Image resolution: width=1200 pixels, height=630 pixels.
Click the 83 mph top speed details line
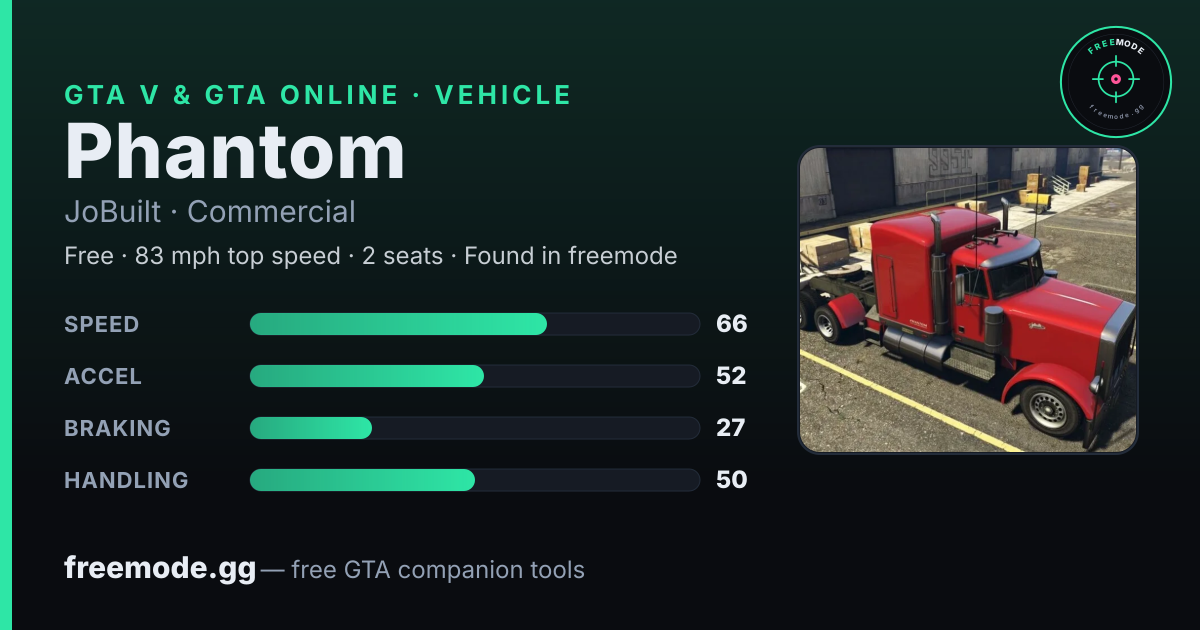pos(371,256)
